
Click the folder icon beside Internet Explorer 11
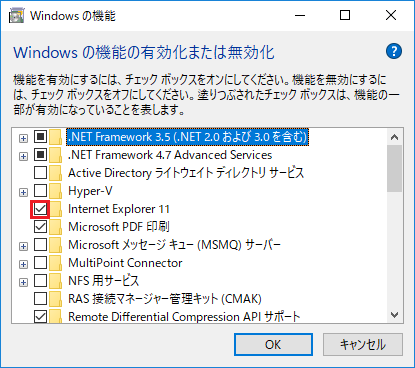pos(56,209)
